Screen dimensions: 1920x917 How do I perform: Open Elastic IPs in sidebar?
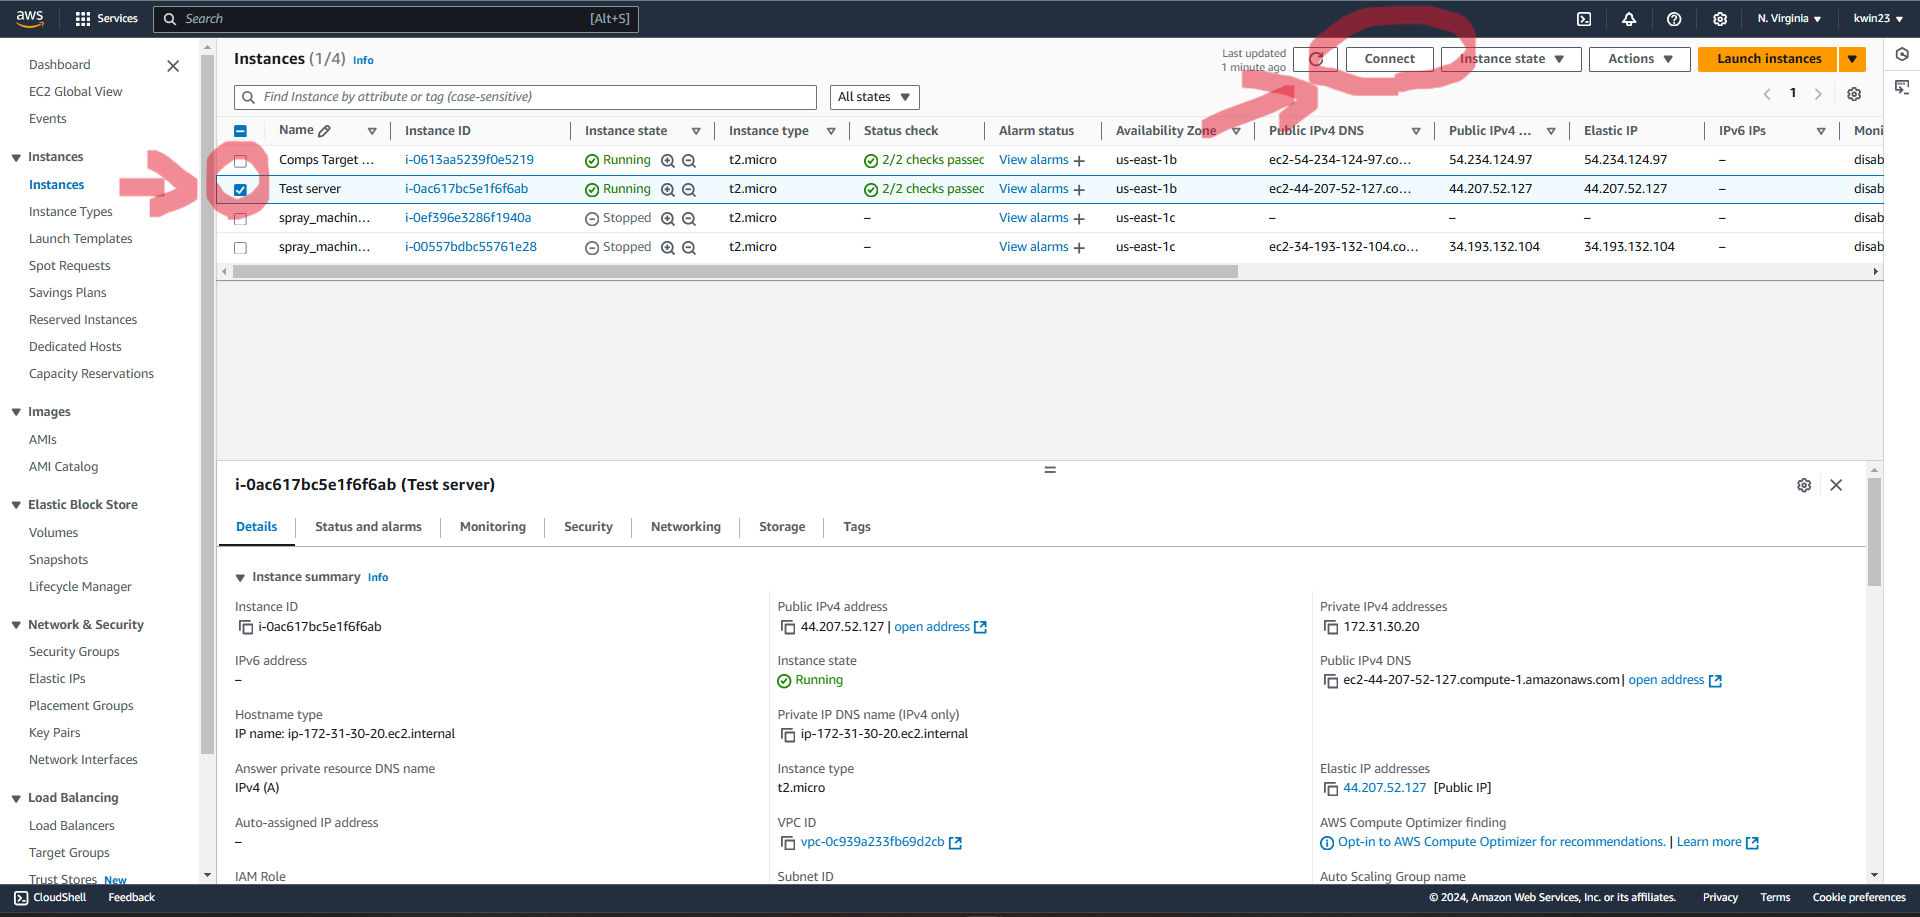(x=57, y=679)
